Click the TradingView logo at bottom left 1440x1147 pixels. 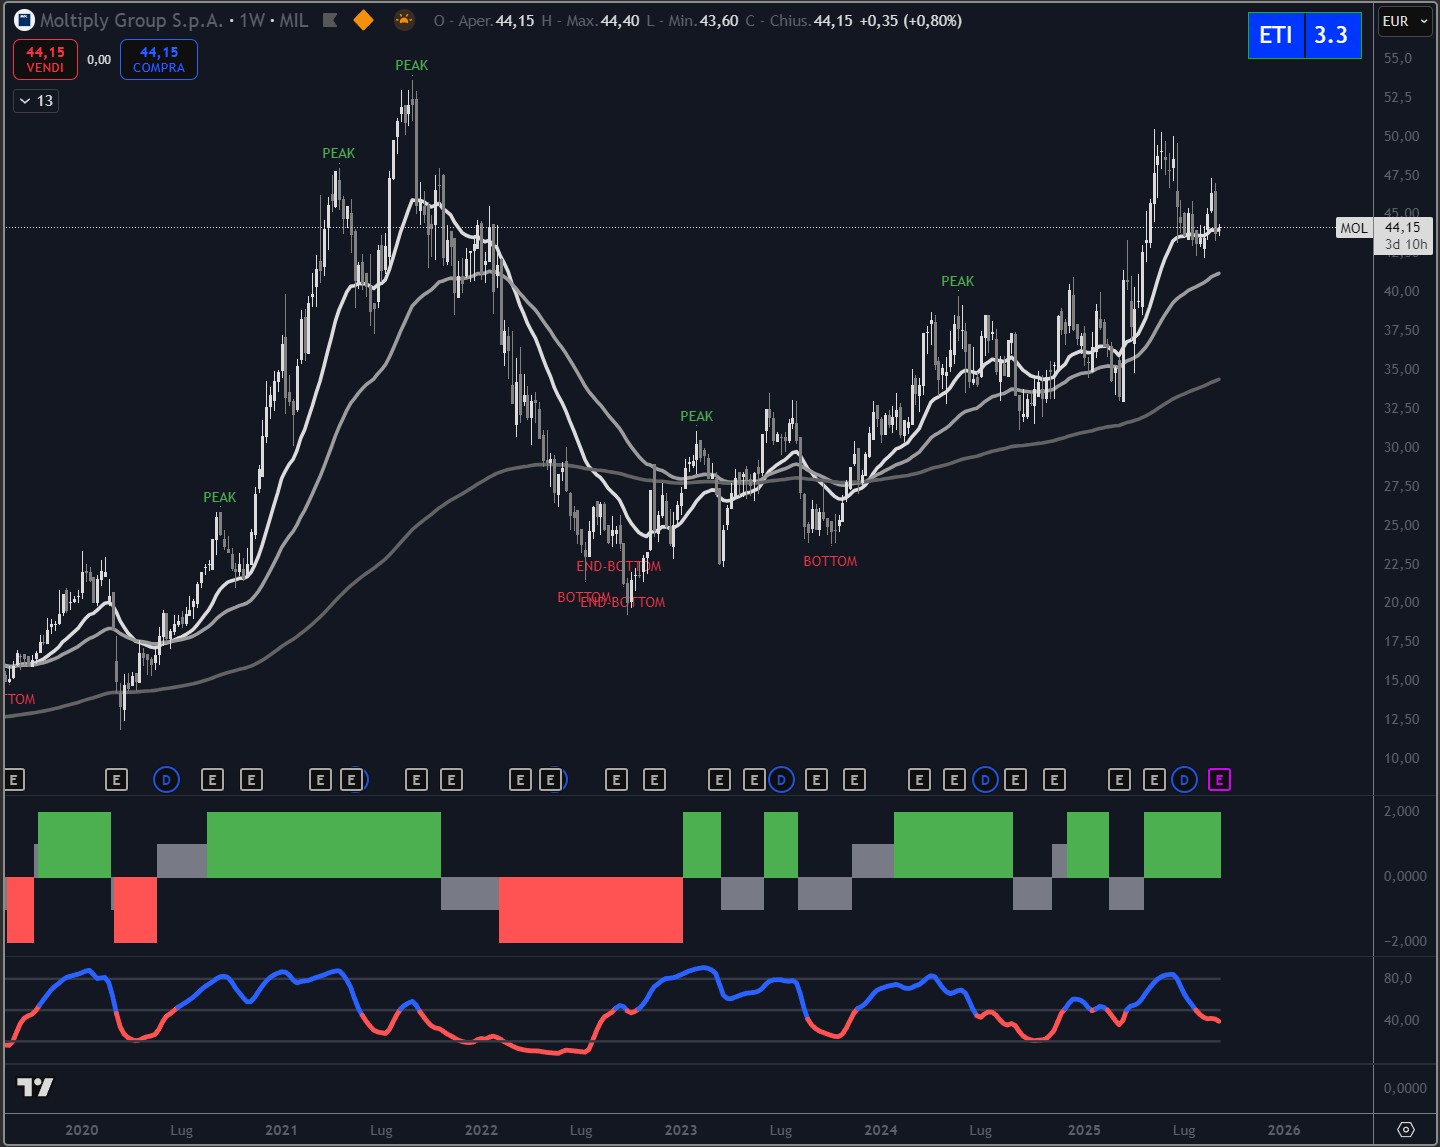(x=35, y=1087)
